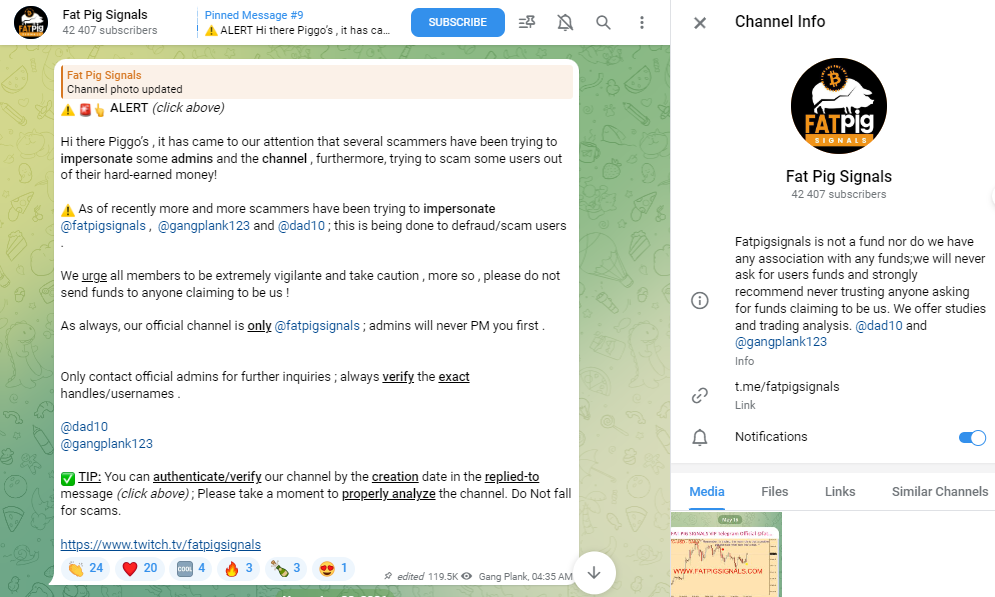Click the link icon next to t.me/fatpigsignals

coord(700,395)
